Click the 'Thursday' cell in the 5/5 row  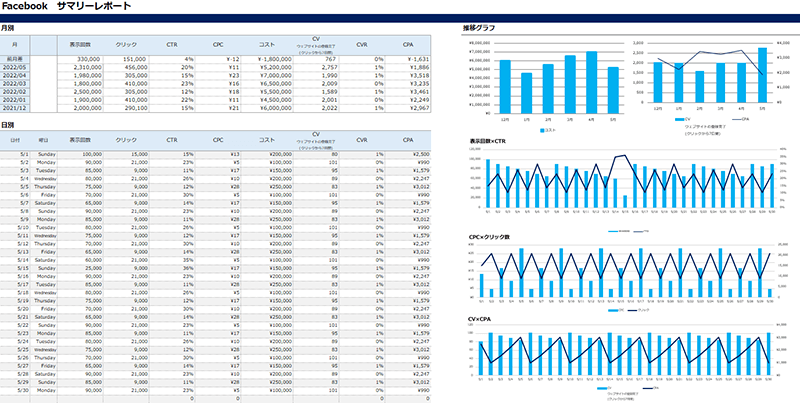pos(43,187)
